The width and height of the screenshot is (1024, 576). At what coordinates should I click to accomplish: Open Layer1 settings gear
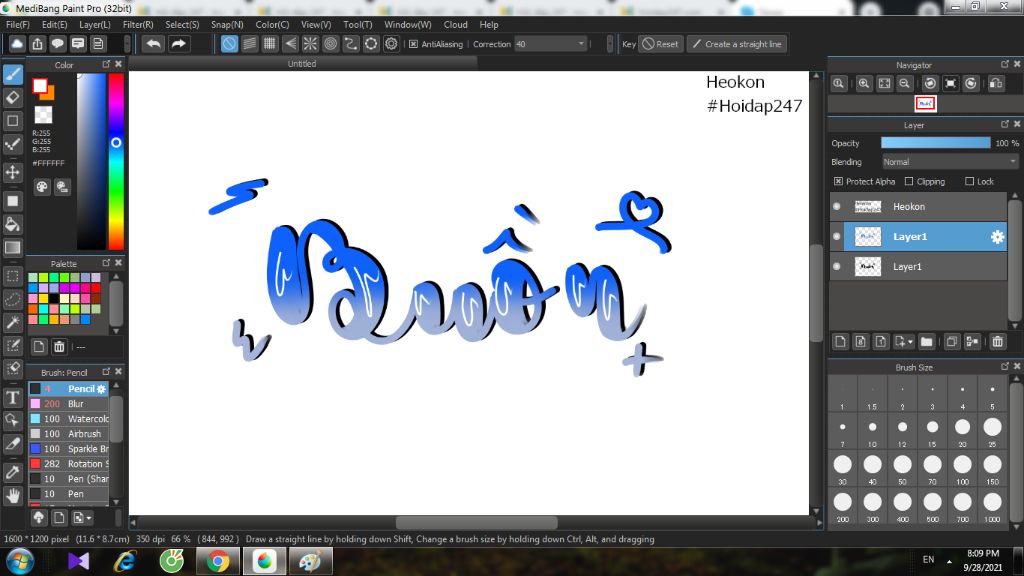click(x=997, y=236)
